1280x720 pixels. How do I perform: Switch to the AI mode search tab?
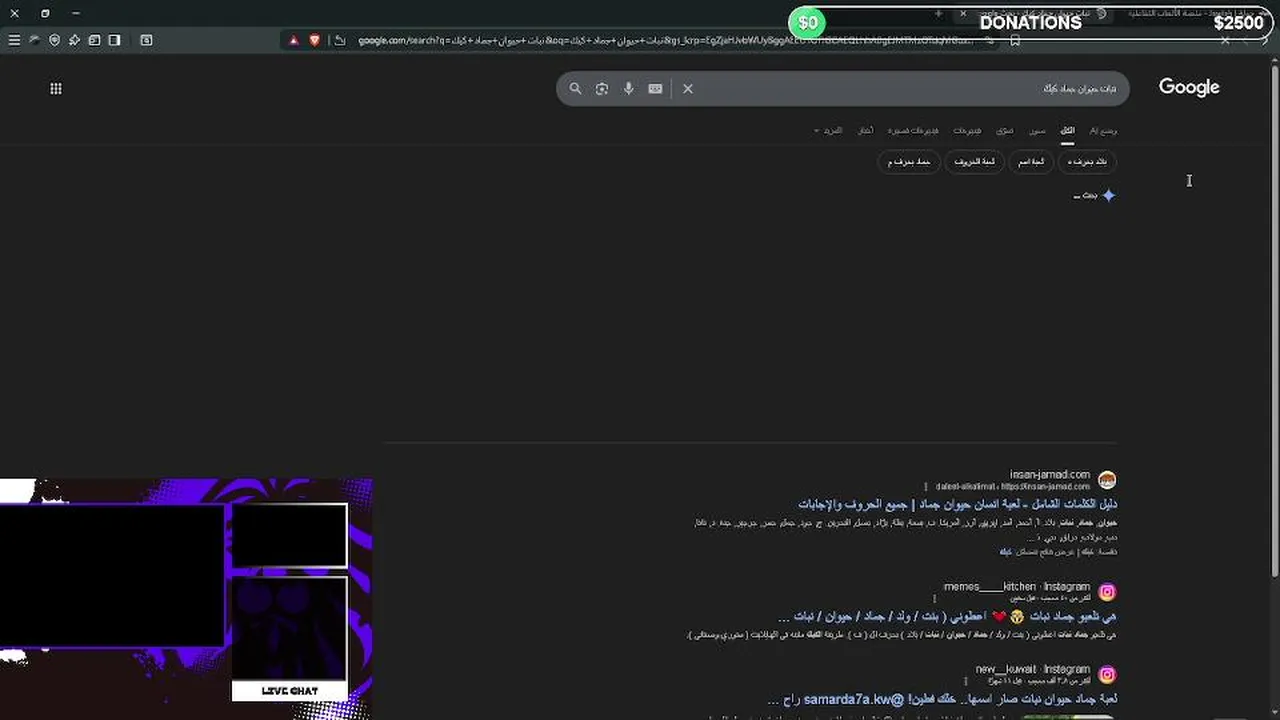tap(1103, 130)
